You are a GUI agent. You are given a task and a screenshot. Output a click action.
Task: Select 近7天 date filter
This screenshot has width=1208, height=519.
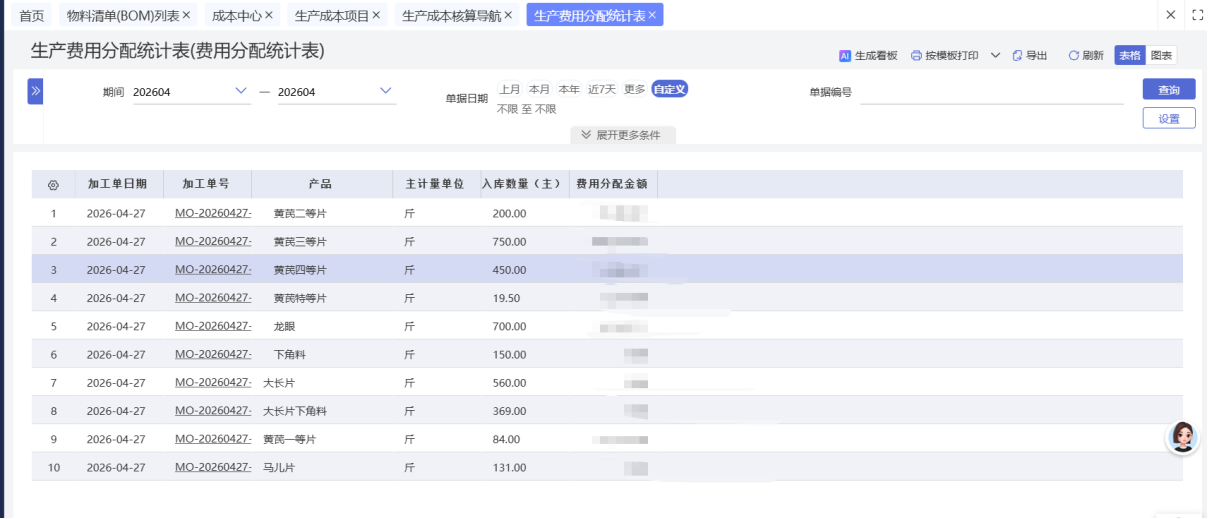pos(602,89)
